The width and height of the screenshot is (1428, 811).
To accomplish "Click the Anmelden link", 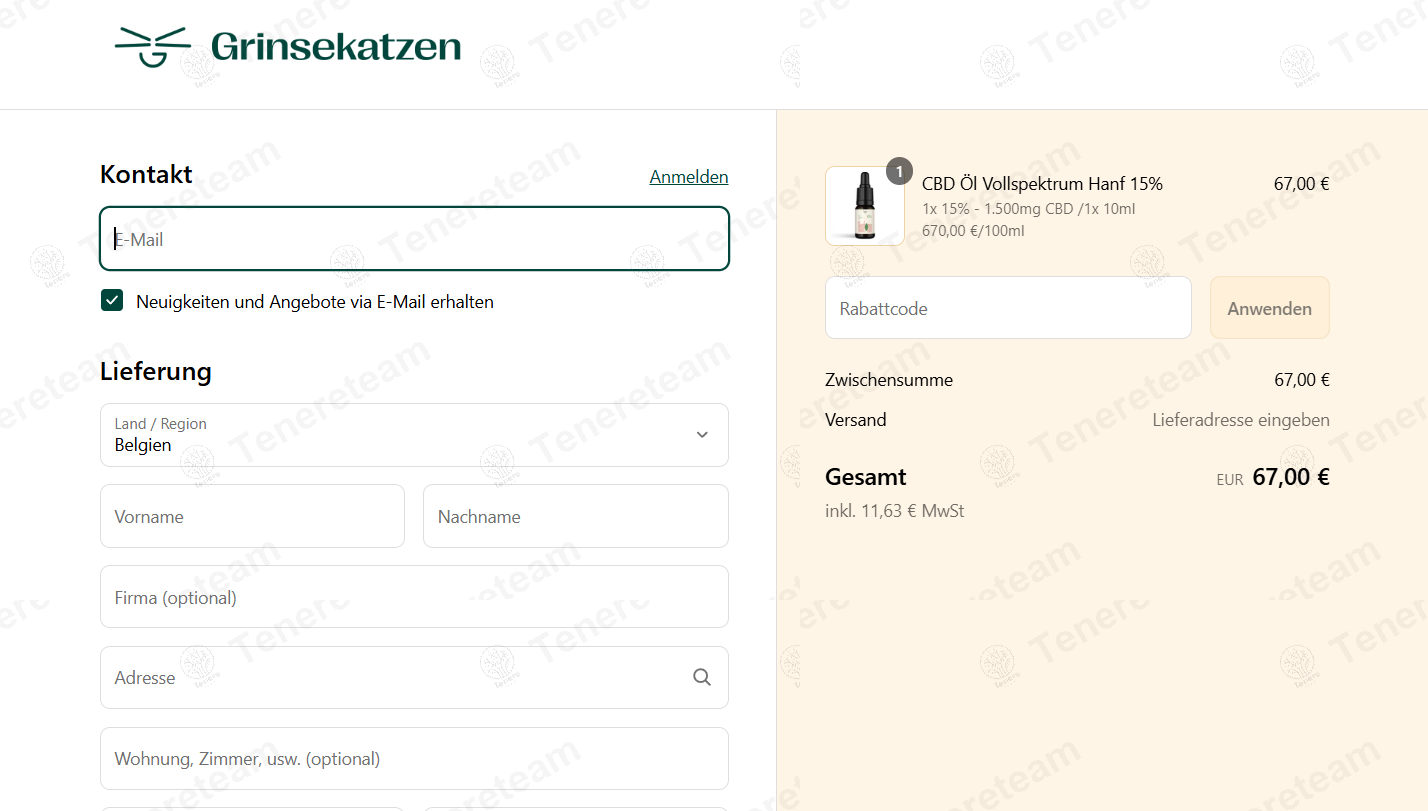I will click(x=689, y=177).
